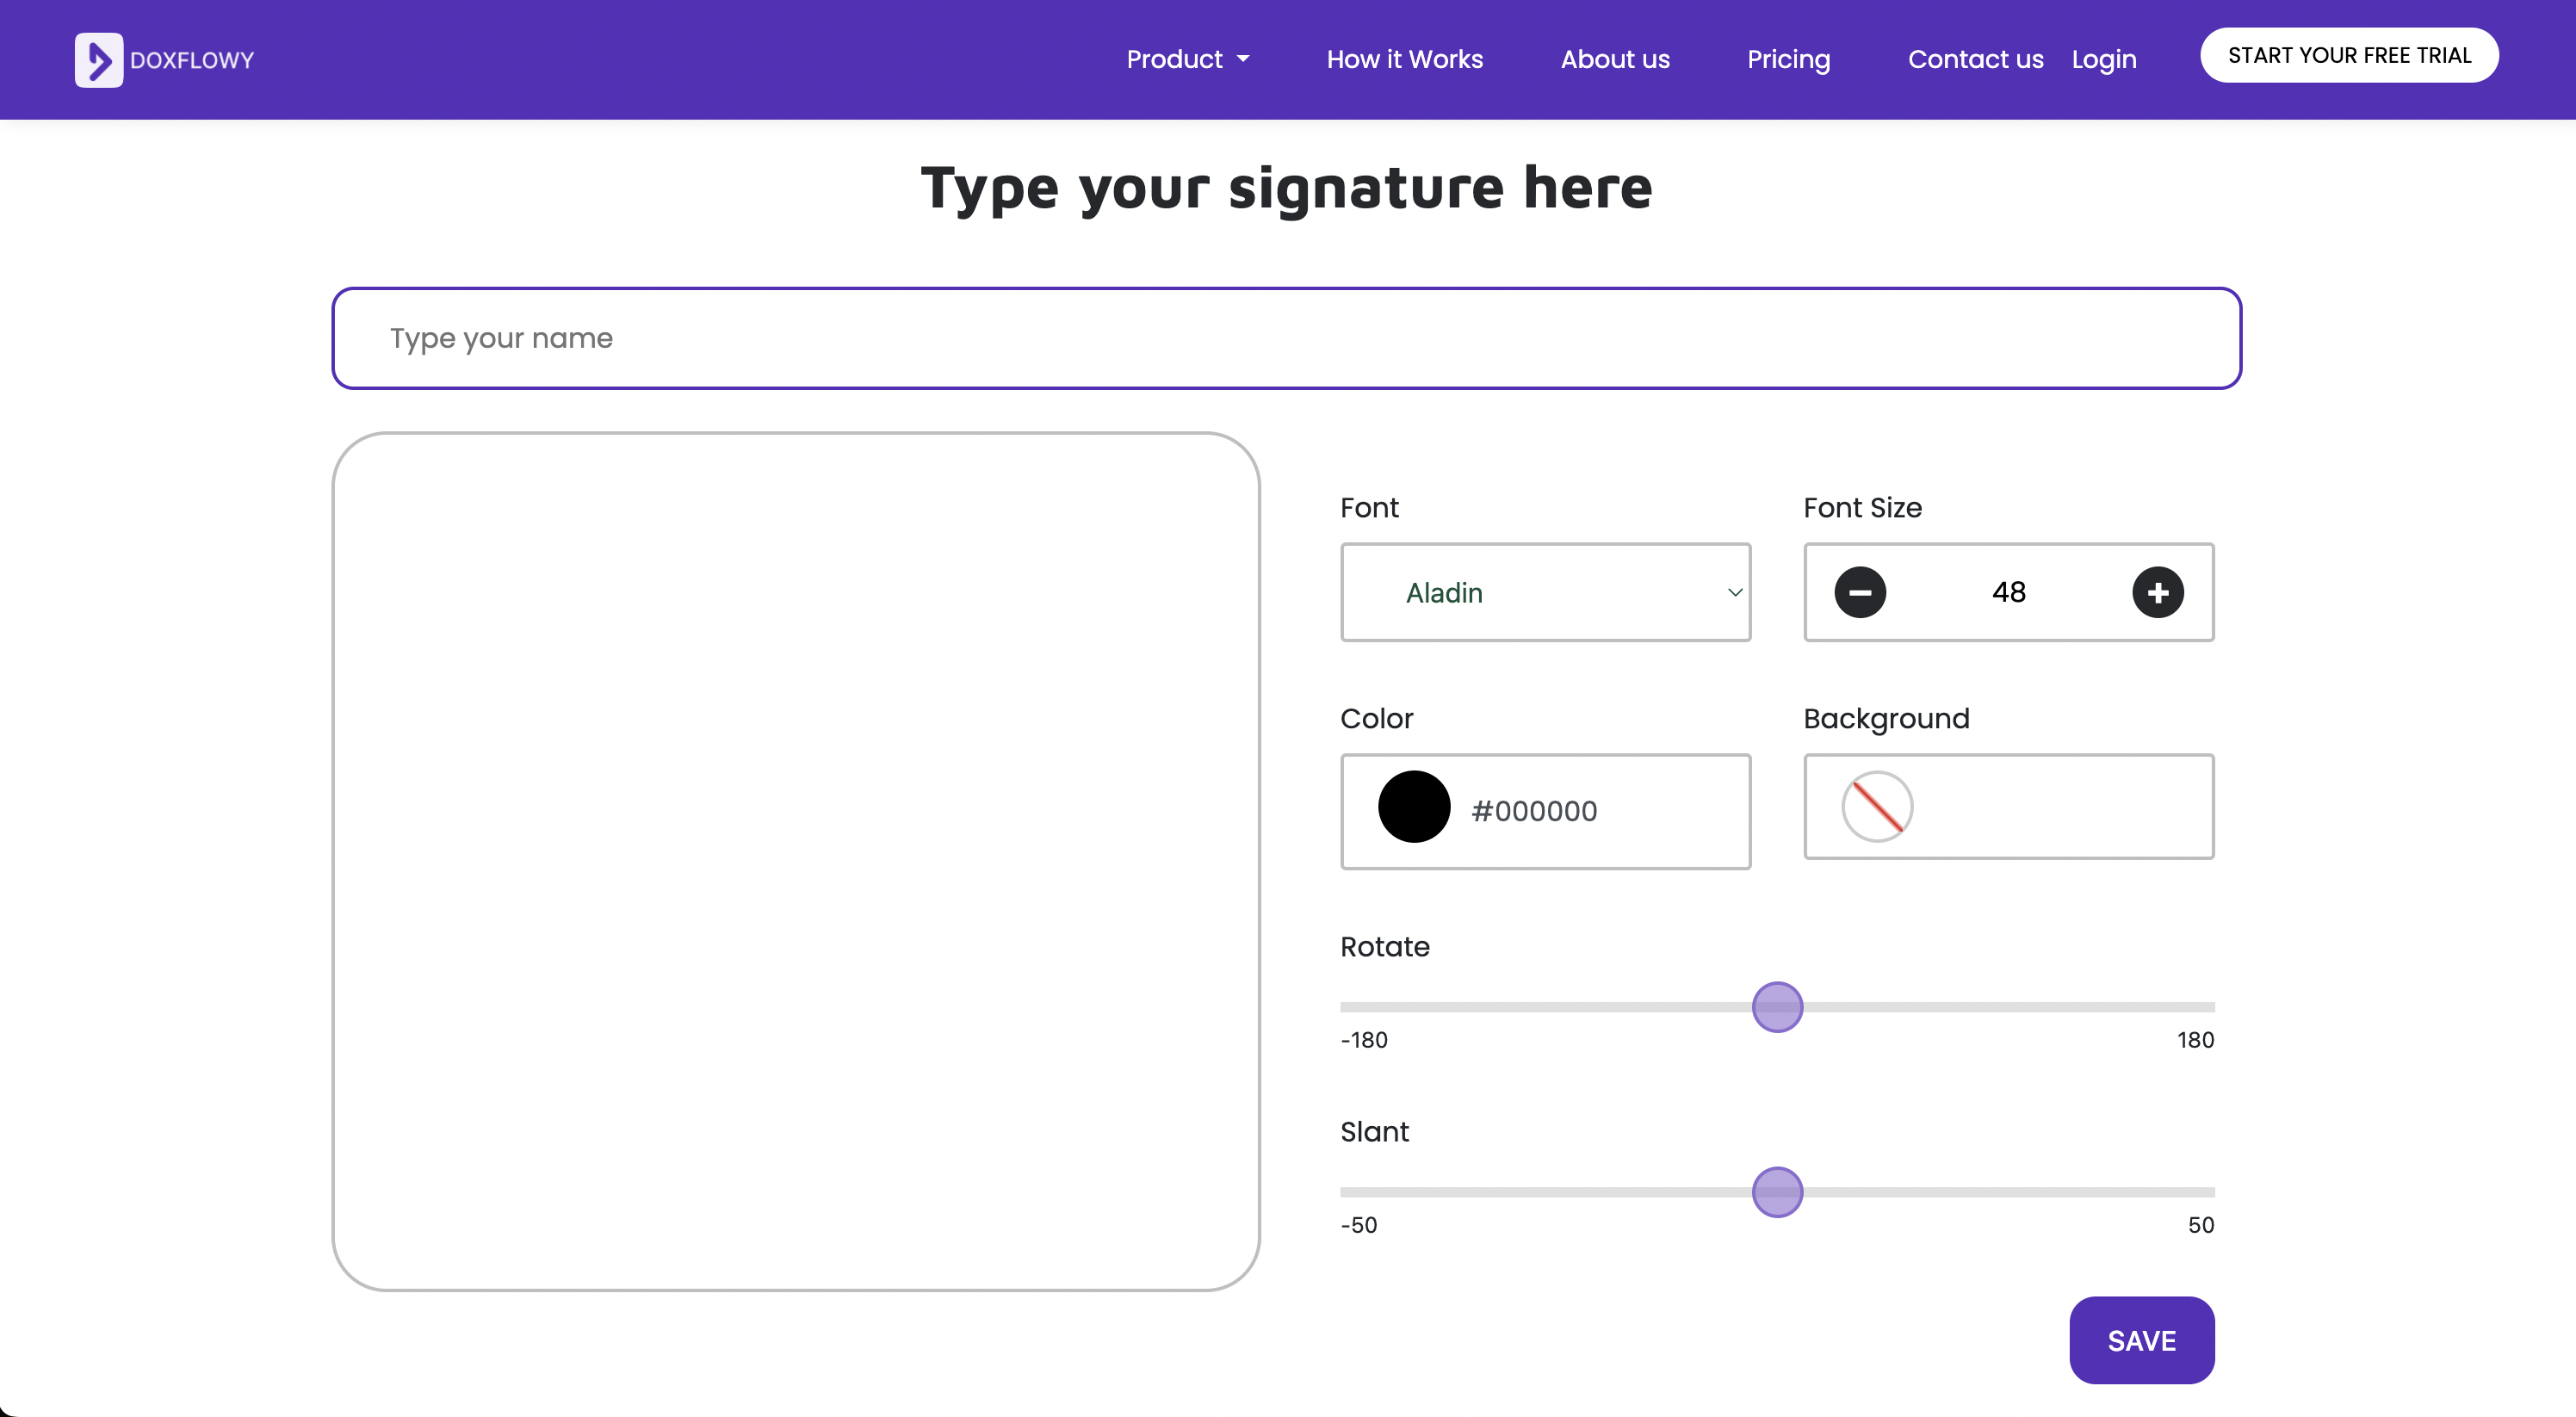Click the plus icon to increase font size

[x=2157, y=592]
